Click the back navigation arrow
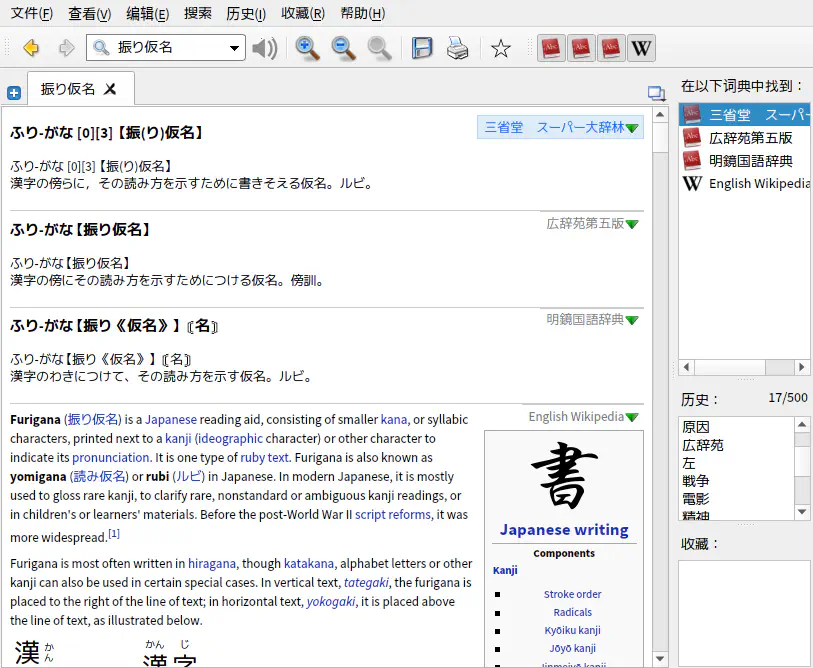Image resolution: width=813 pixels, height=668 pixels. pyautogui.click(x=31, y=48)
